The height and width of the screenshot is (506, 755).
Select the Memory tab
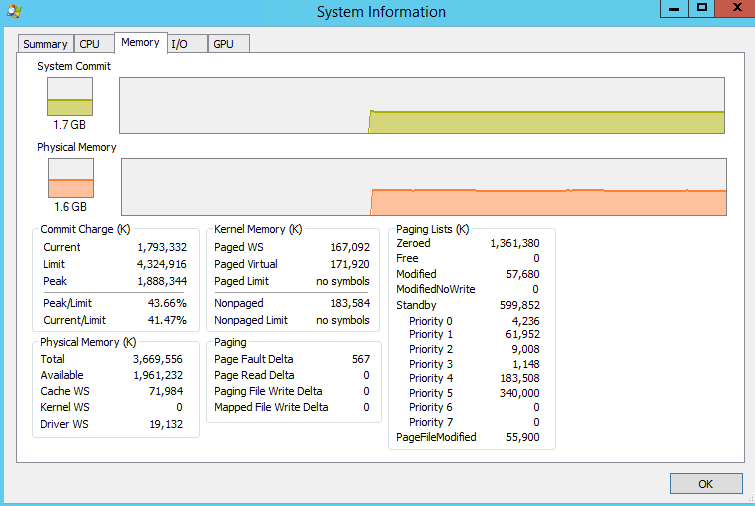(x=140, y=42)
